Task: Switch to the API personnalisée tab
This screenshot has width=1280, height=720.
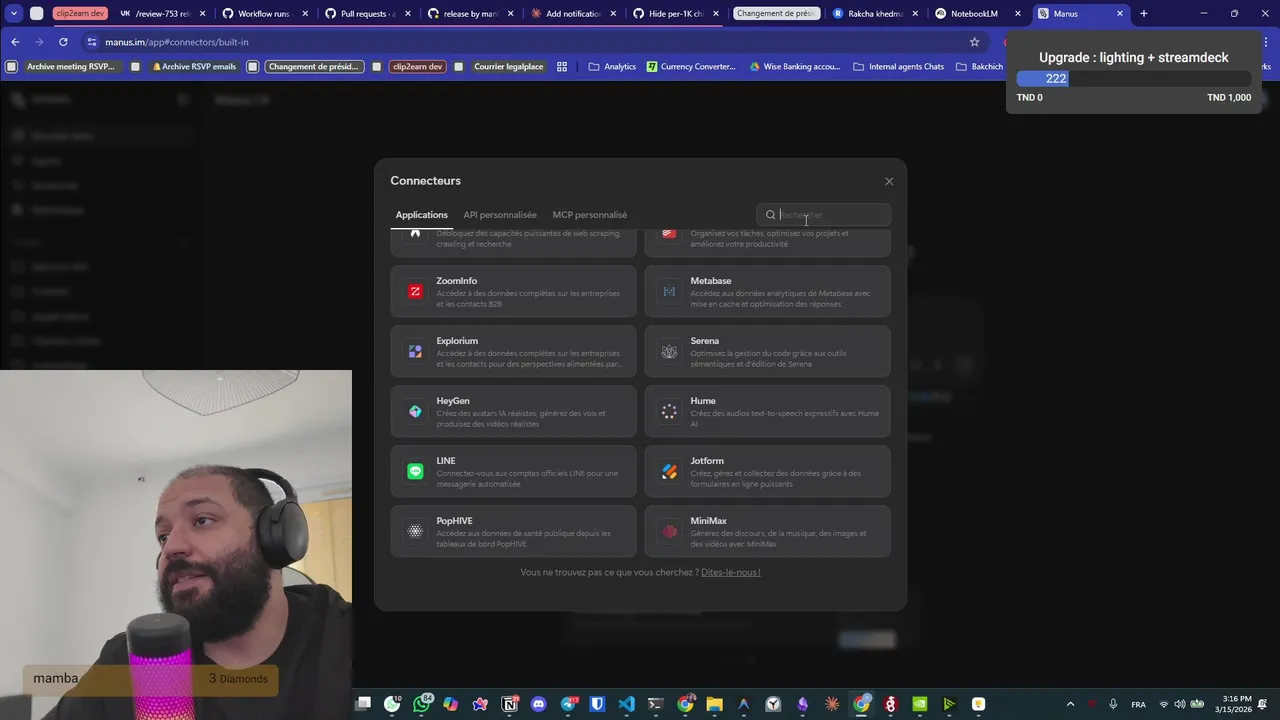Action: (x=500, y=215)
